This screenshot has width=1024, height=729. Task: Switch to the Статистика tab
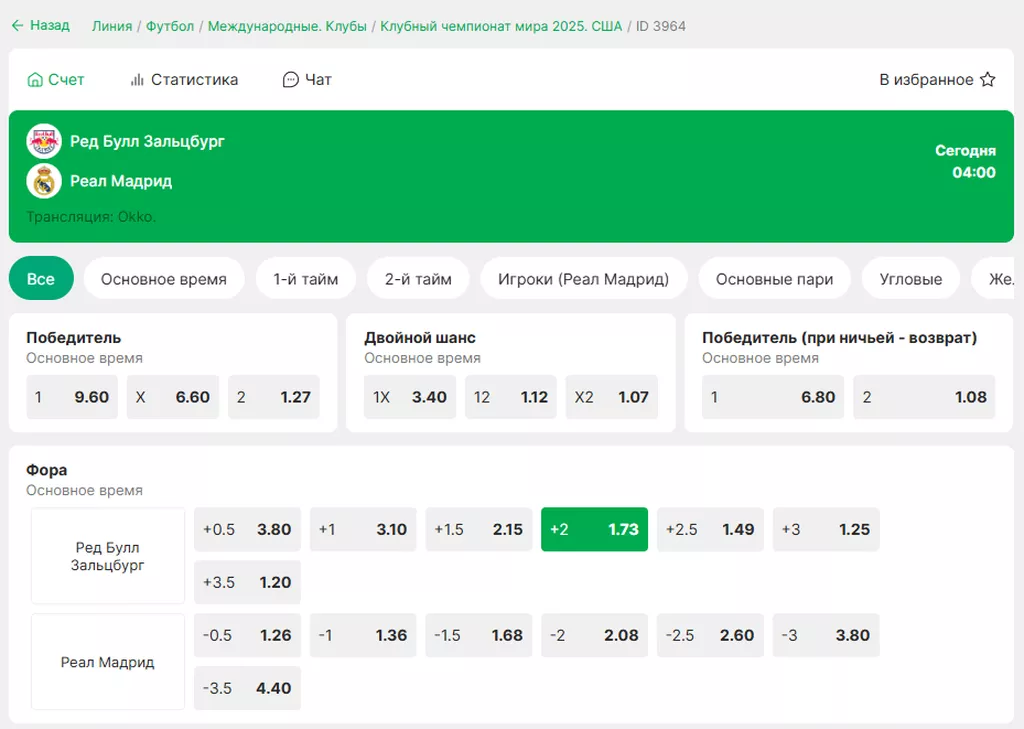tap(184, 80)
